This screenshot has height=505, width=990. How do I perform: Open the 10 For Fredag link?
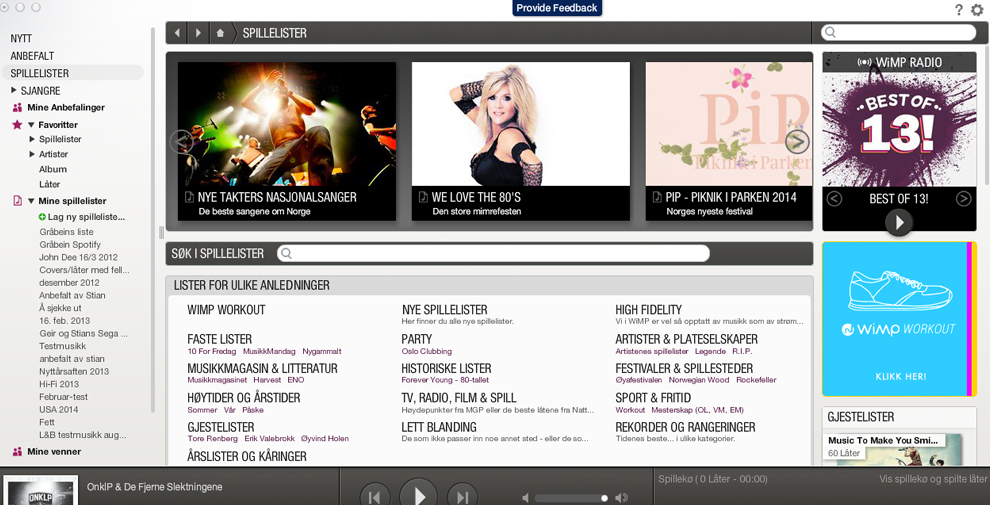click(x=212, y=351)
